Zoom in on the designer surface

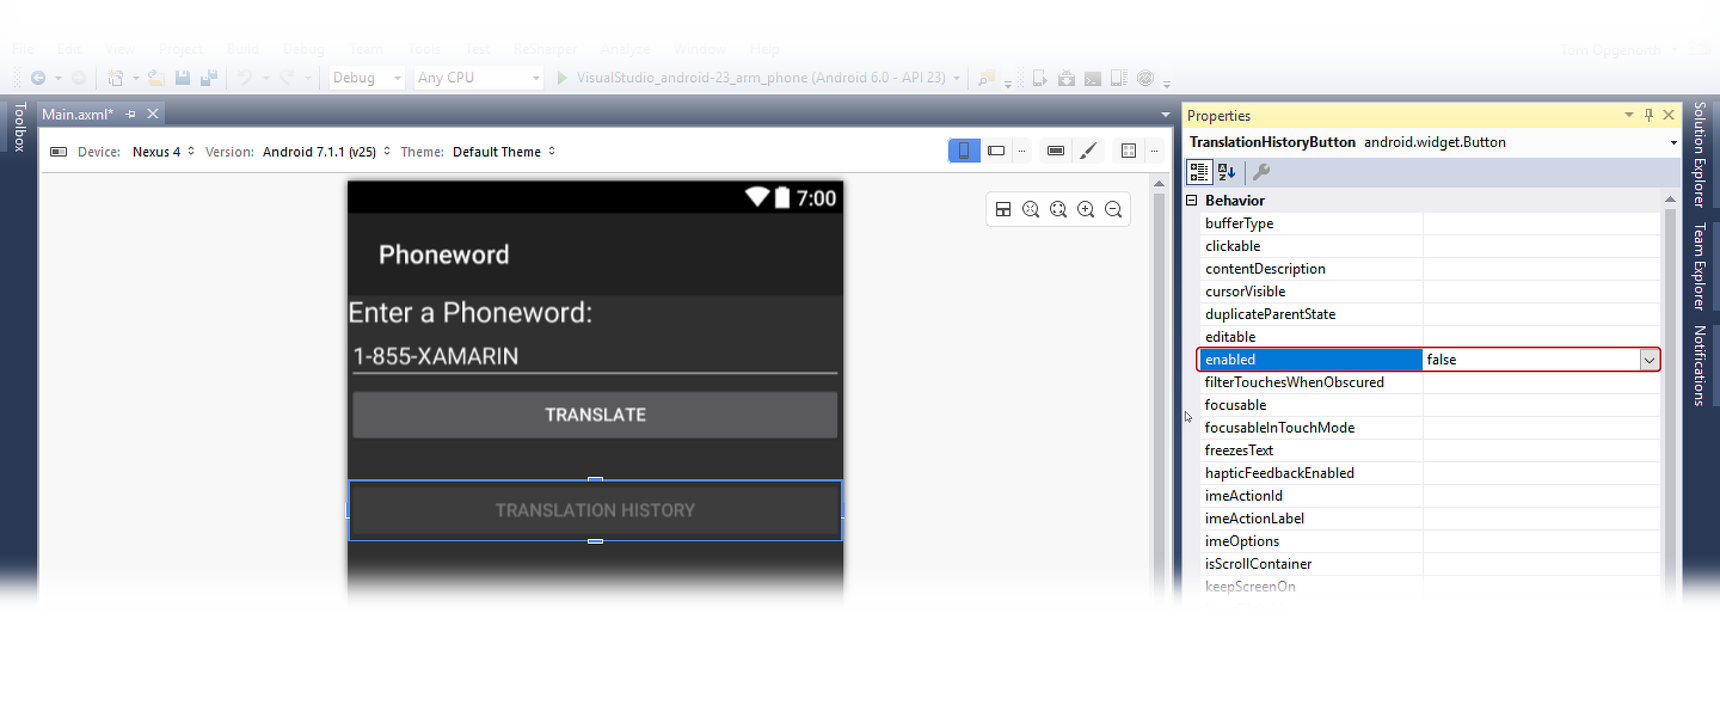click(x=1086, y=209)
